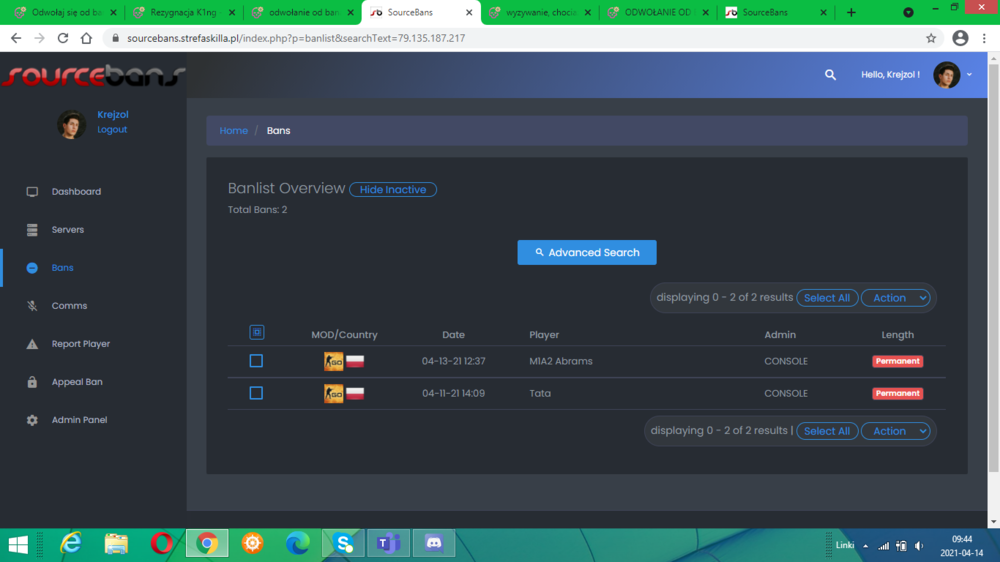
Task: Open the Dashboard sidebar item
Action: point(76,191)
